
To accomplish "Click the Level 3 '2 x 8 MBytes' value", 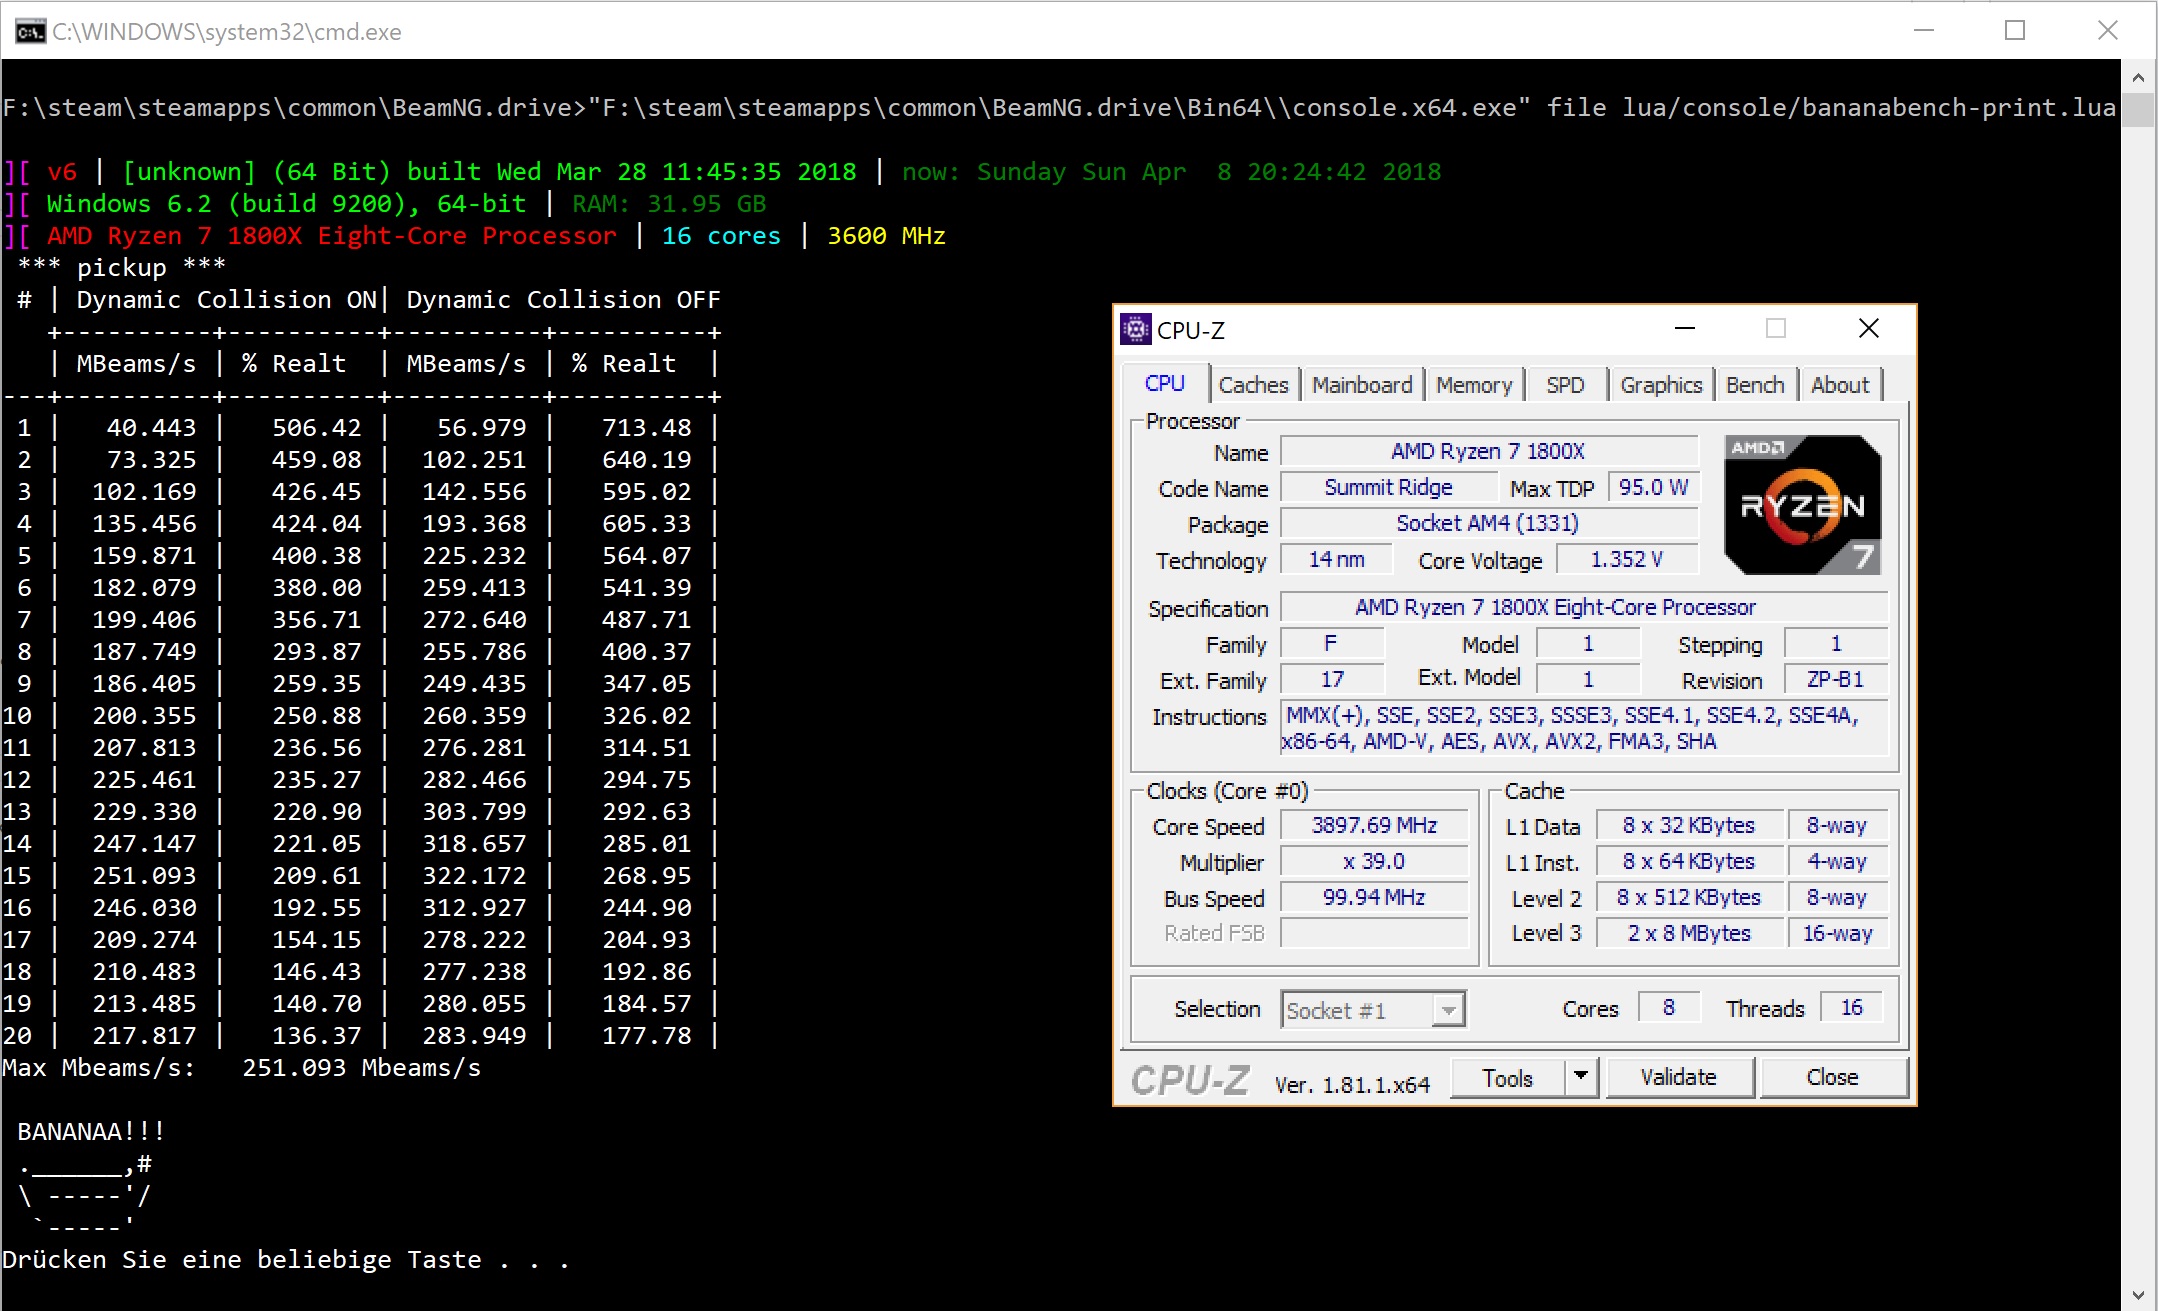I will pyautogui.click(x=1689, y=934).
